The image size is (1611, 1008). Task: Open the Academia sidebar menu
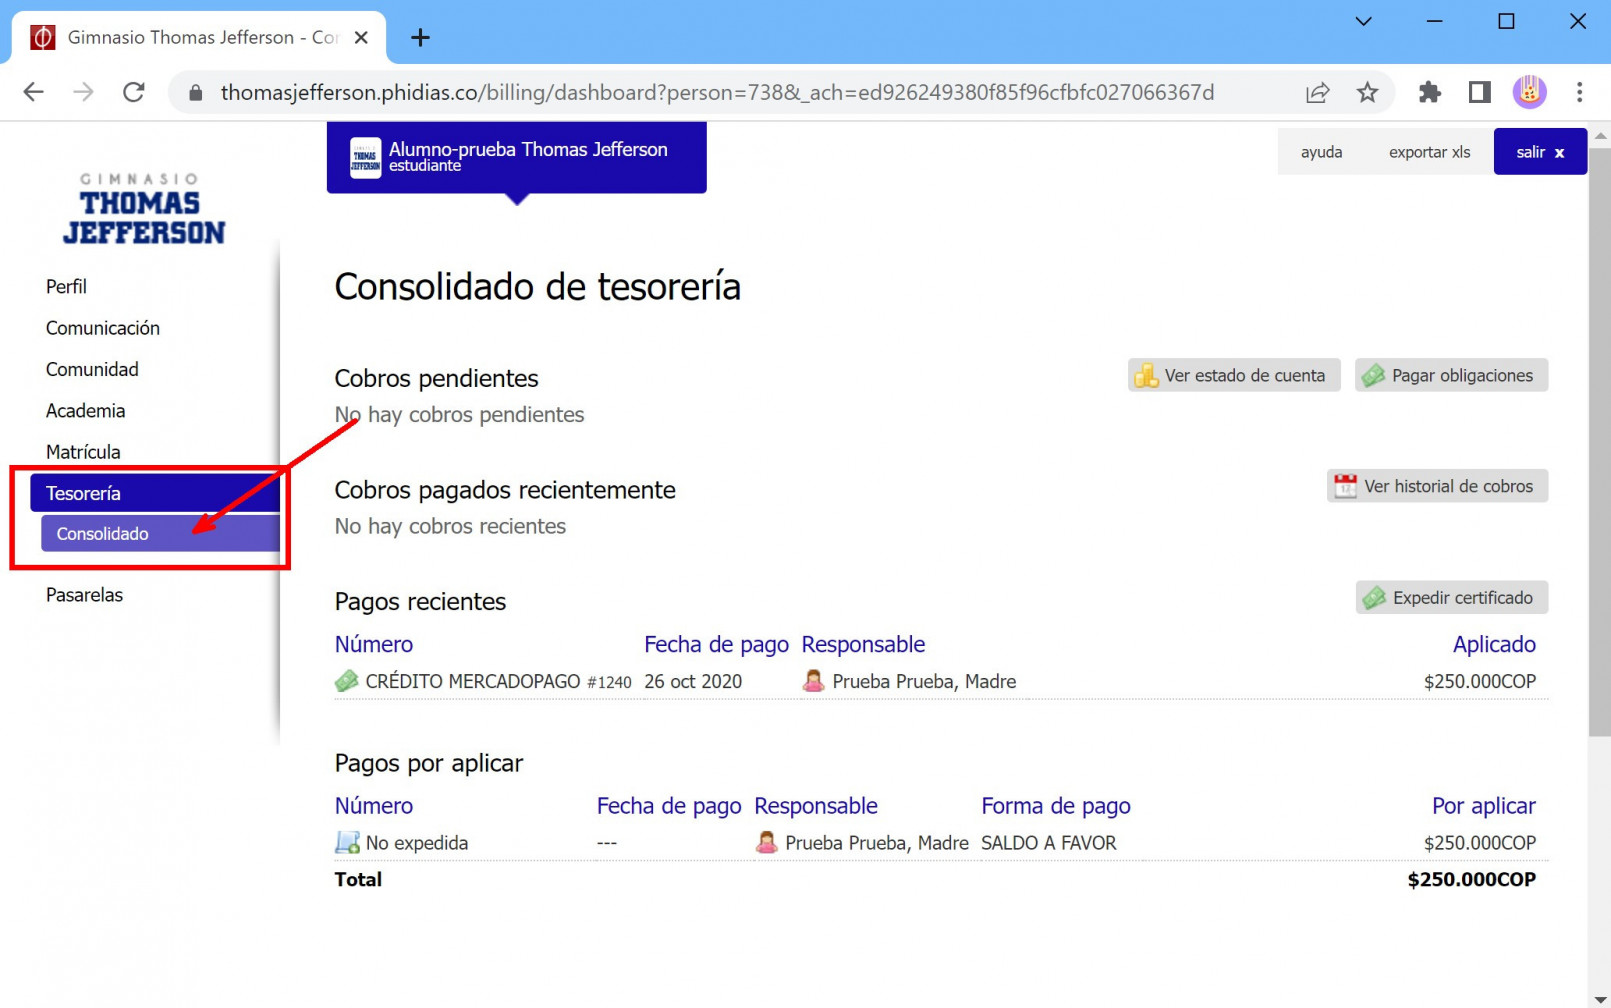(86, 411)
